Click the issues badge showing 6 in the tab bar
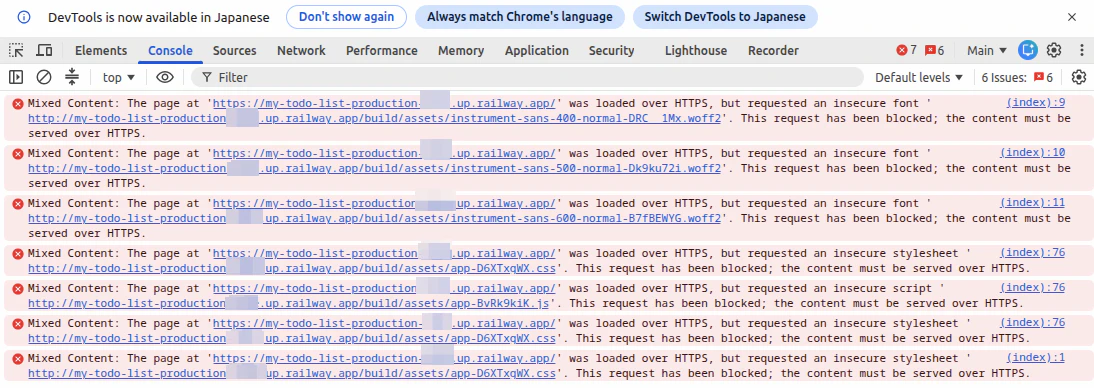The width and height of the screenshot is (1094, 388). click(x=934, y=50)
